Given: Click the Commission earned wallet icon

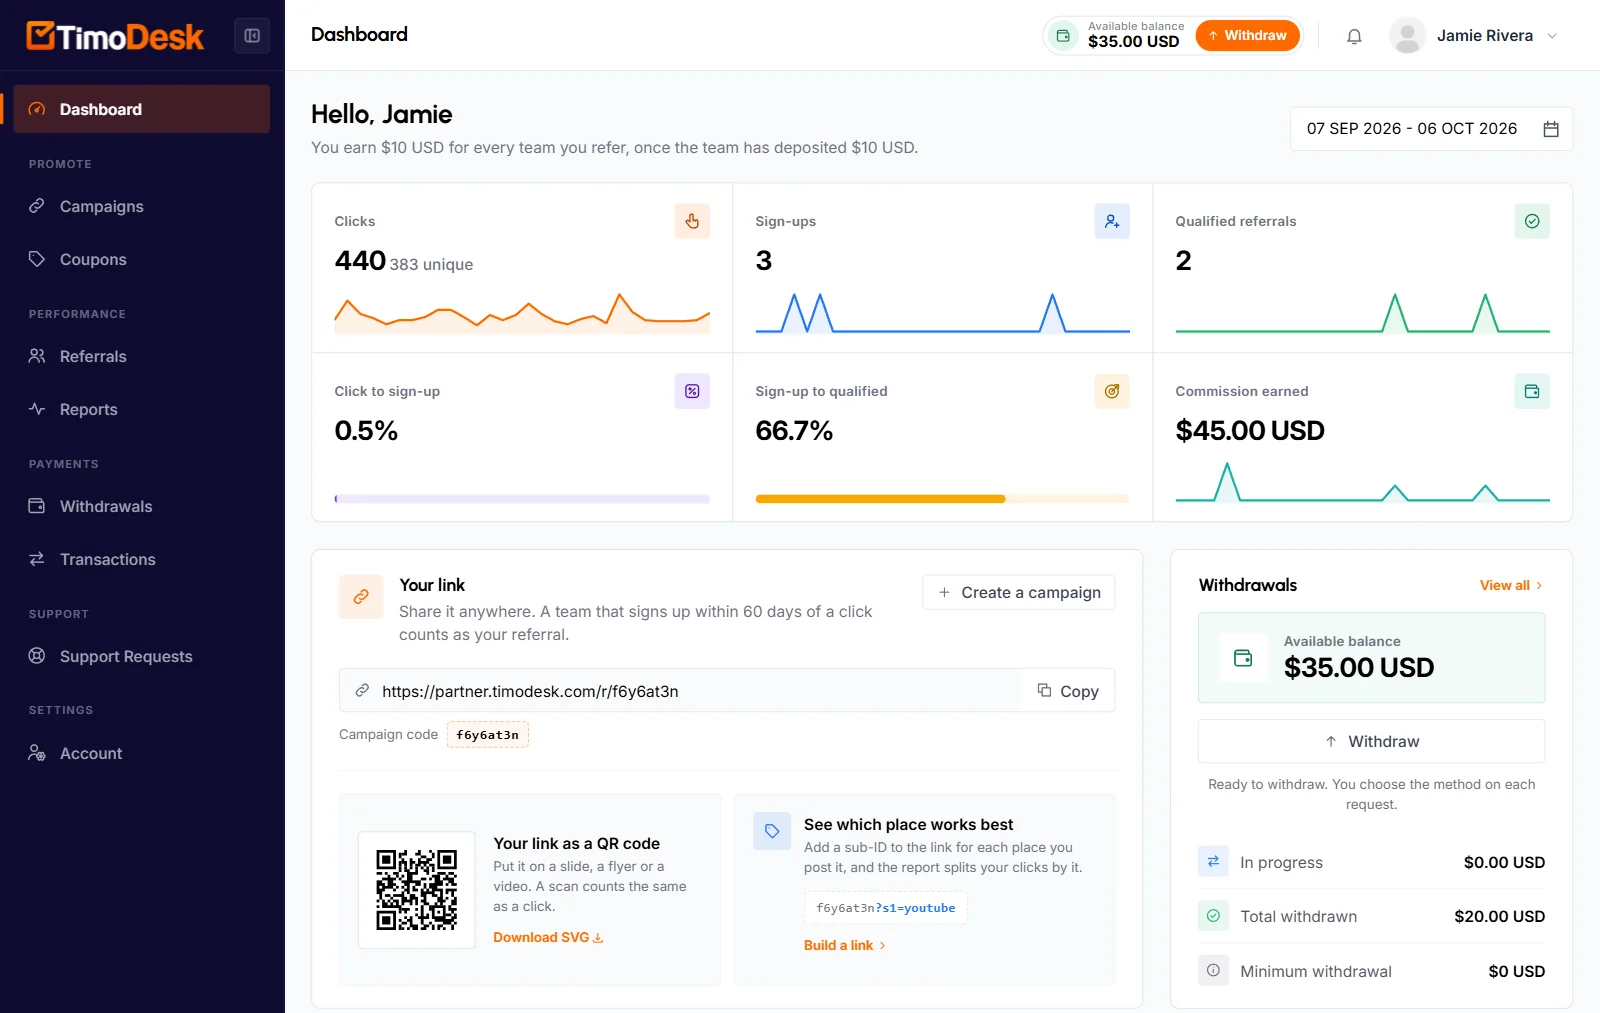Looking at the screenshot, I should tap(1532, 391).
